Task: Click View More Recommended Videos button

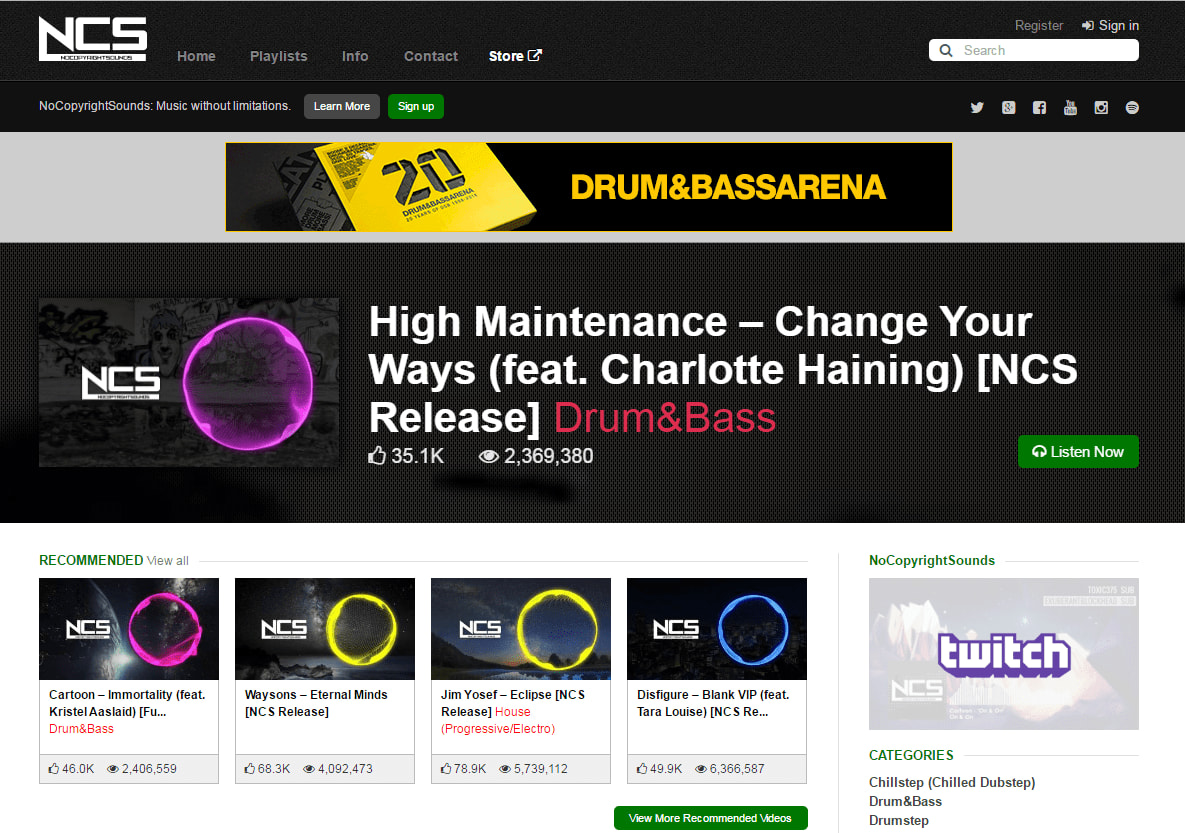Action: click(710, 818)
